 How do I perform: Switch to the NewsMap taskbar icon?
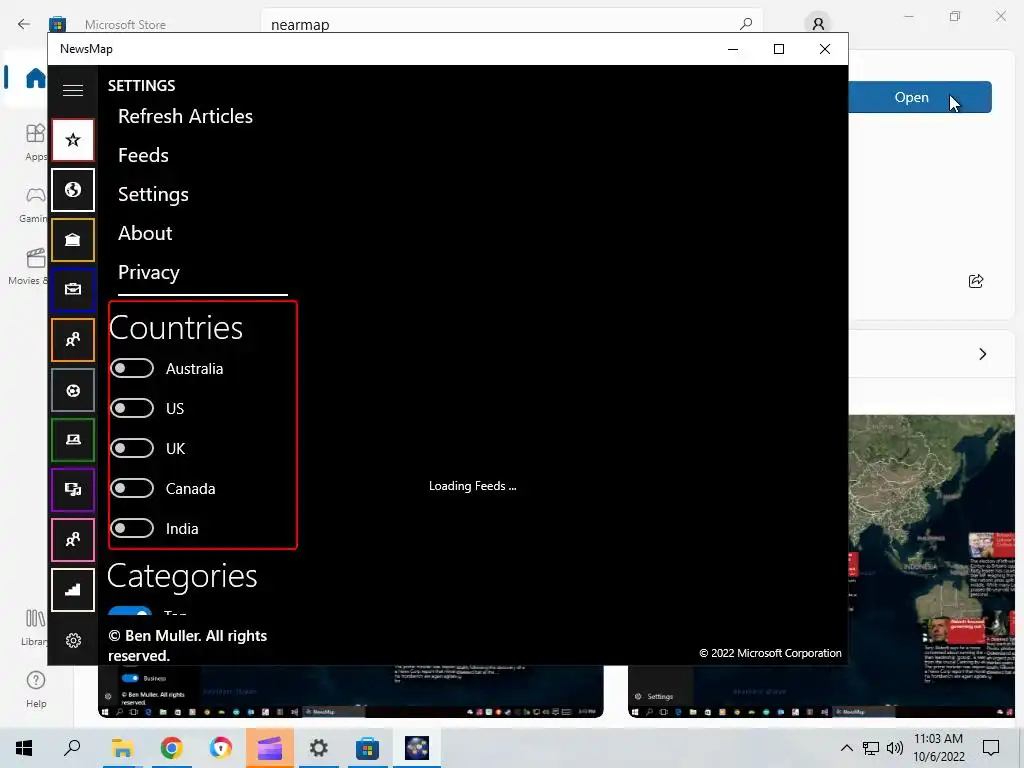click(x=417, y=748)
